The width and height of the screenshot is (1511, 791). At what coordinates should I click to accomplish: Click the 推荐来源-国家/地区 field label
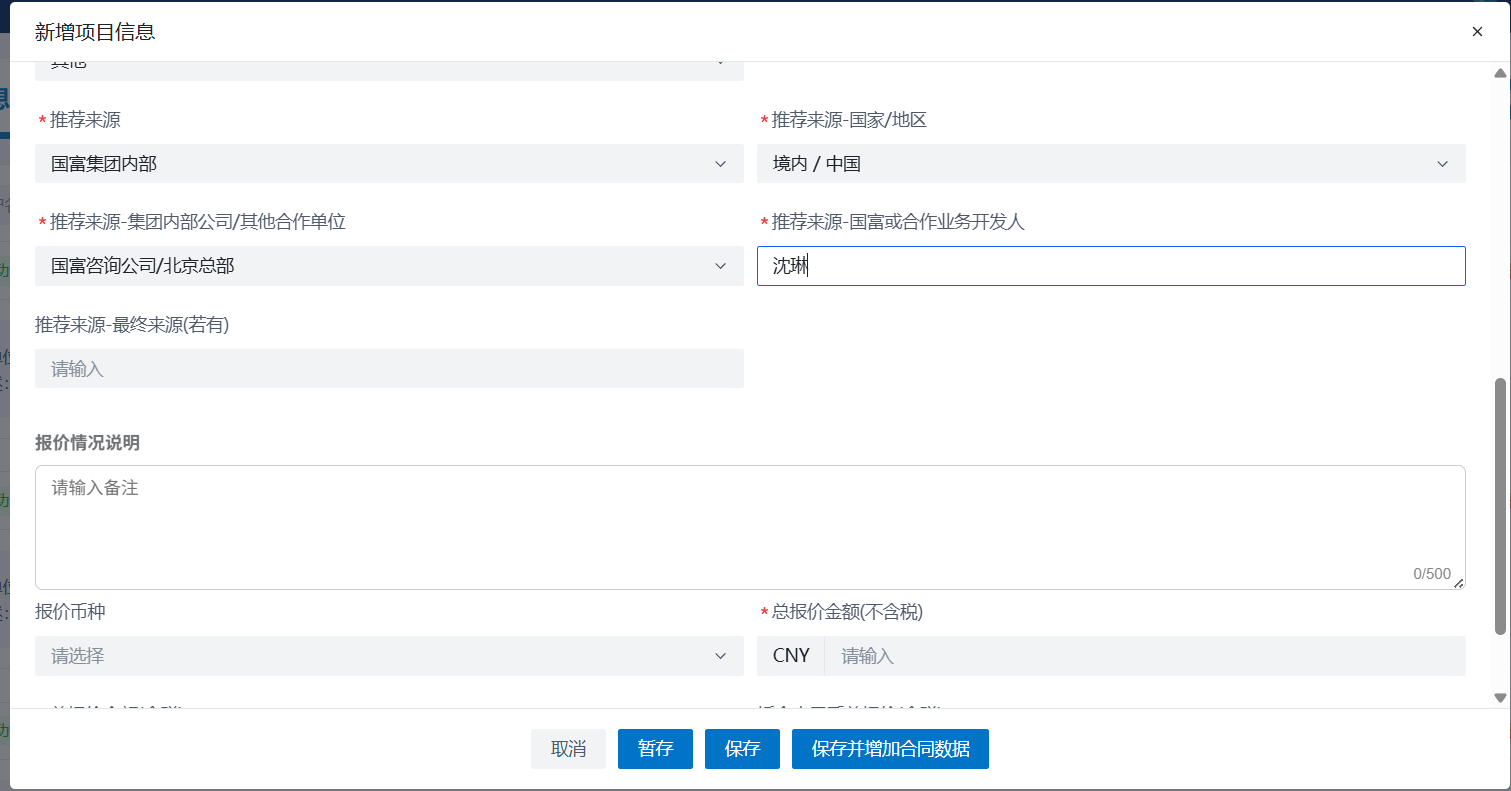[849, 120]
